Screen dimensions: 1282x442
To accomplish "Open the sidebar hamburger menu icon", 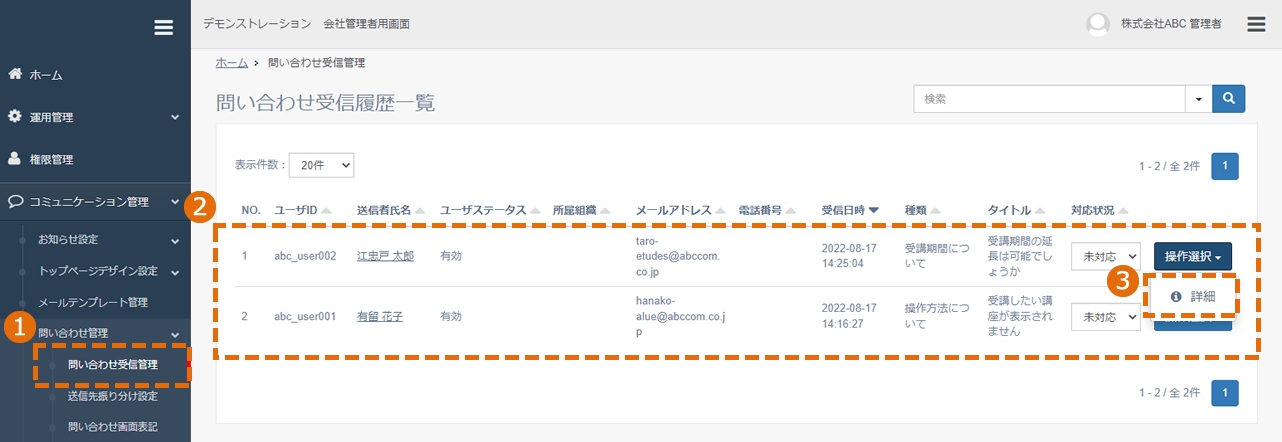I will [164, 28].
